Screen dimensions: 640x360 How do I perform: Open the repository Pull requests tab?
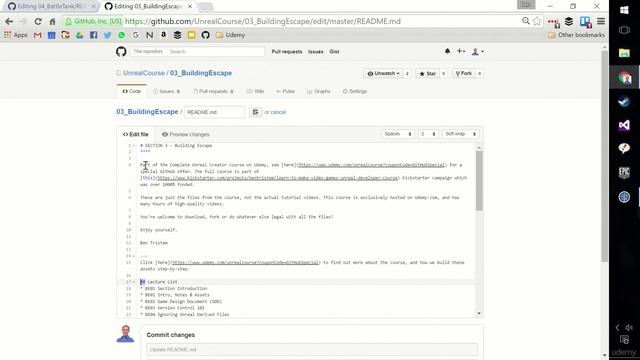[x=213, y=91]
